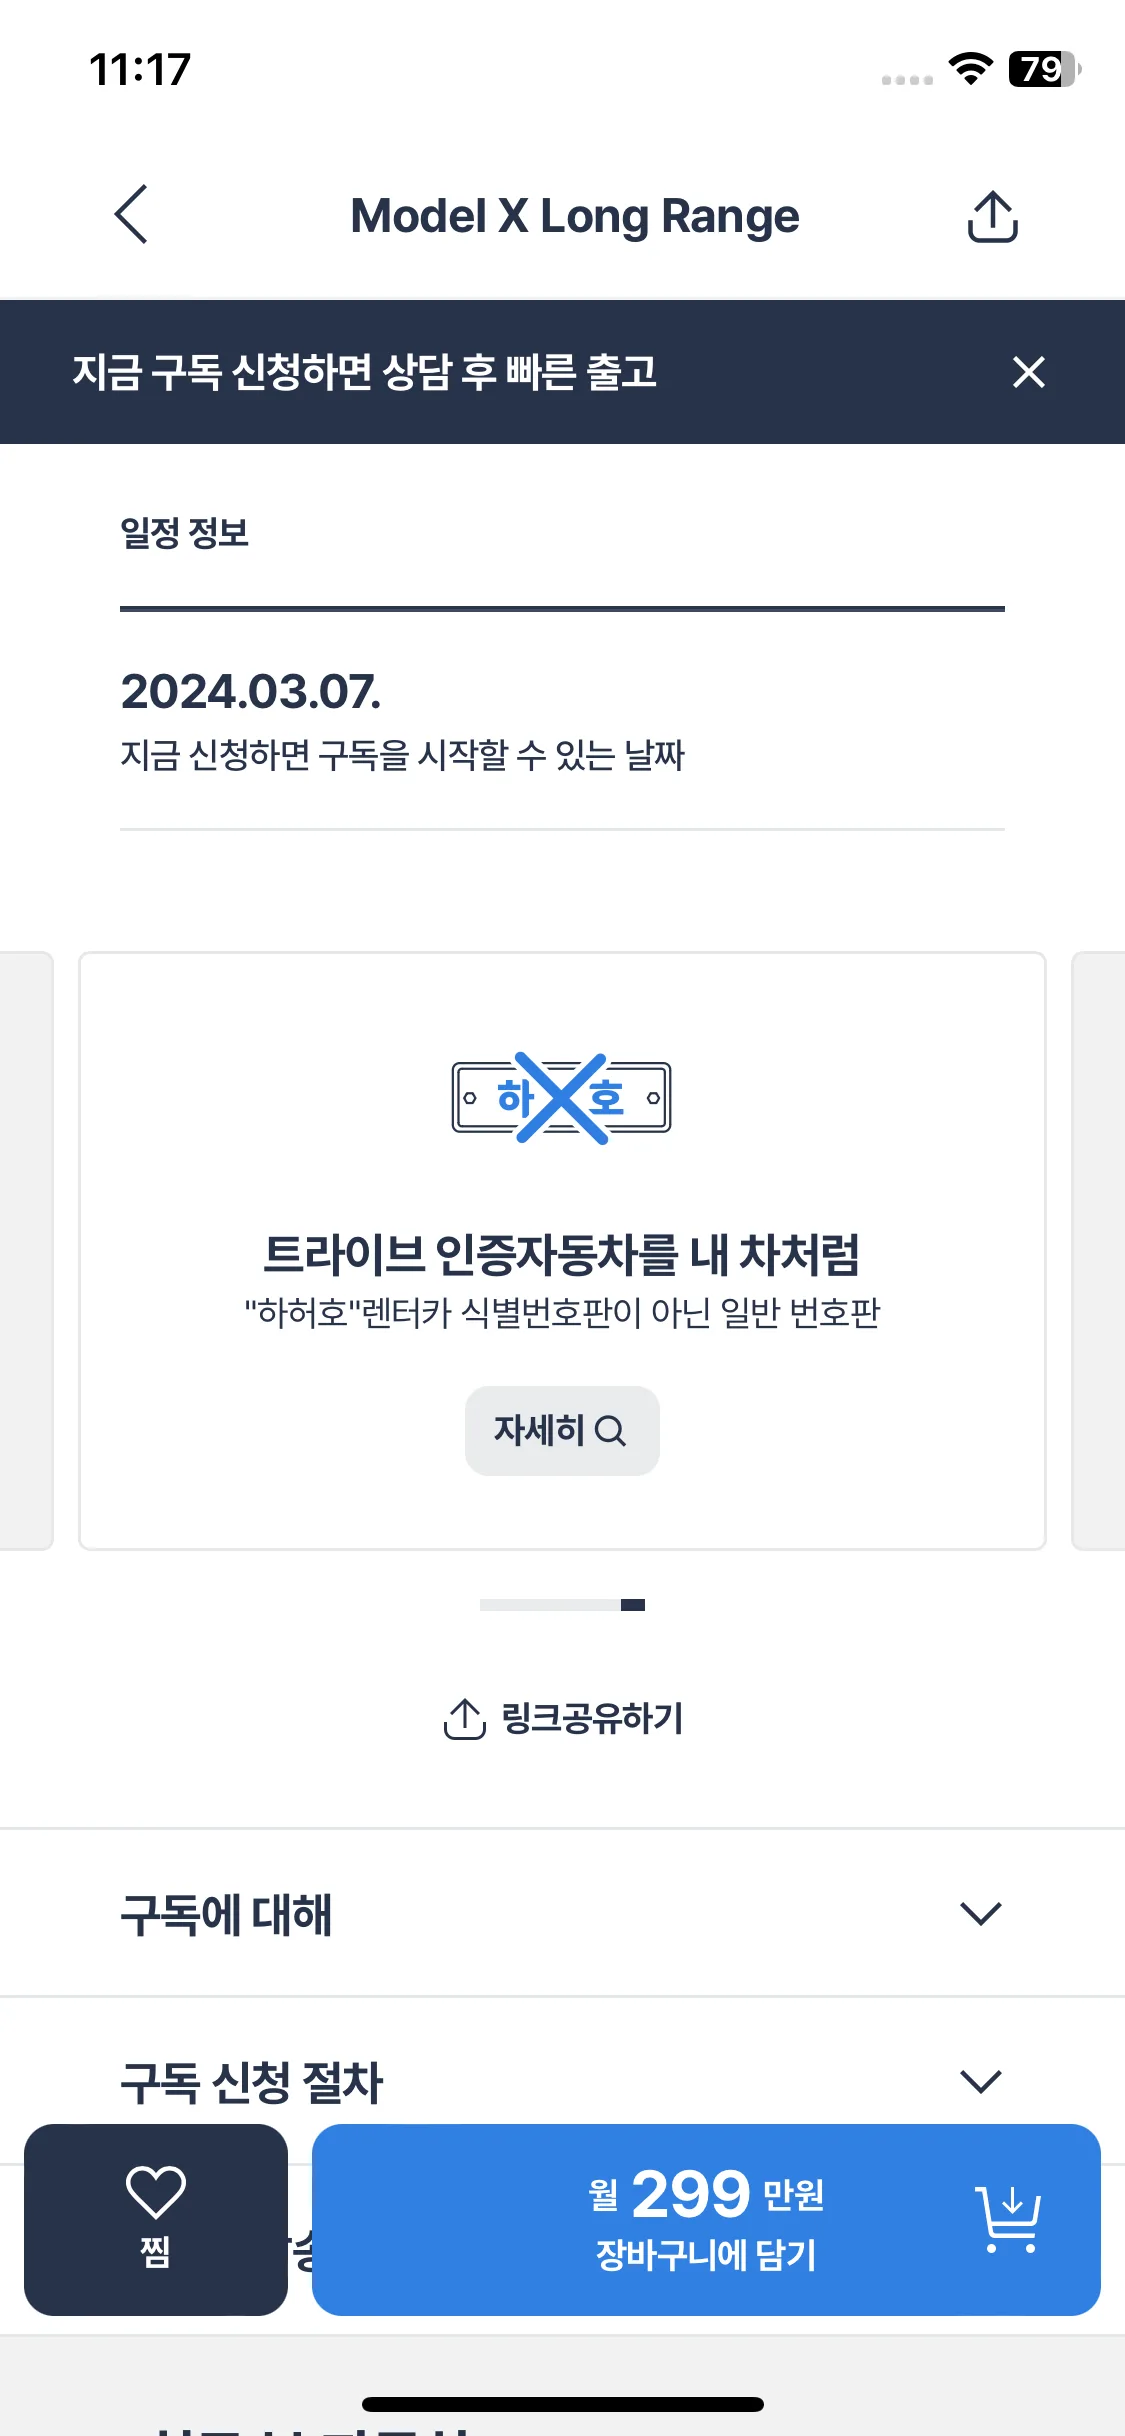
Task: Tap the magnifier icon in 자세히
Action: click(x=610, y=1431)
